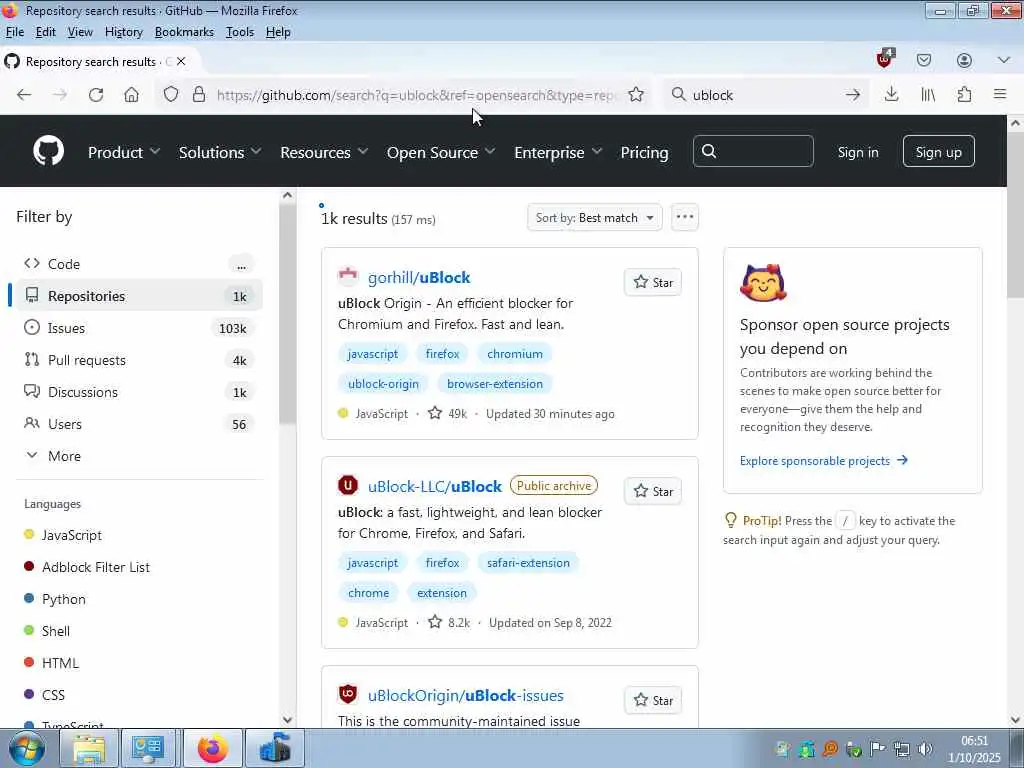The width and height of the screenshot is (1024, 768).
Task: Open the History menu
Action: (x=123, y=32)
